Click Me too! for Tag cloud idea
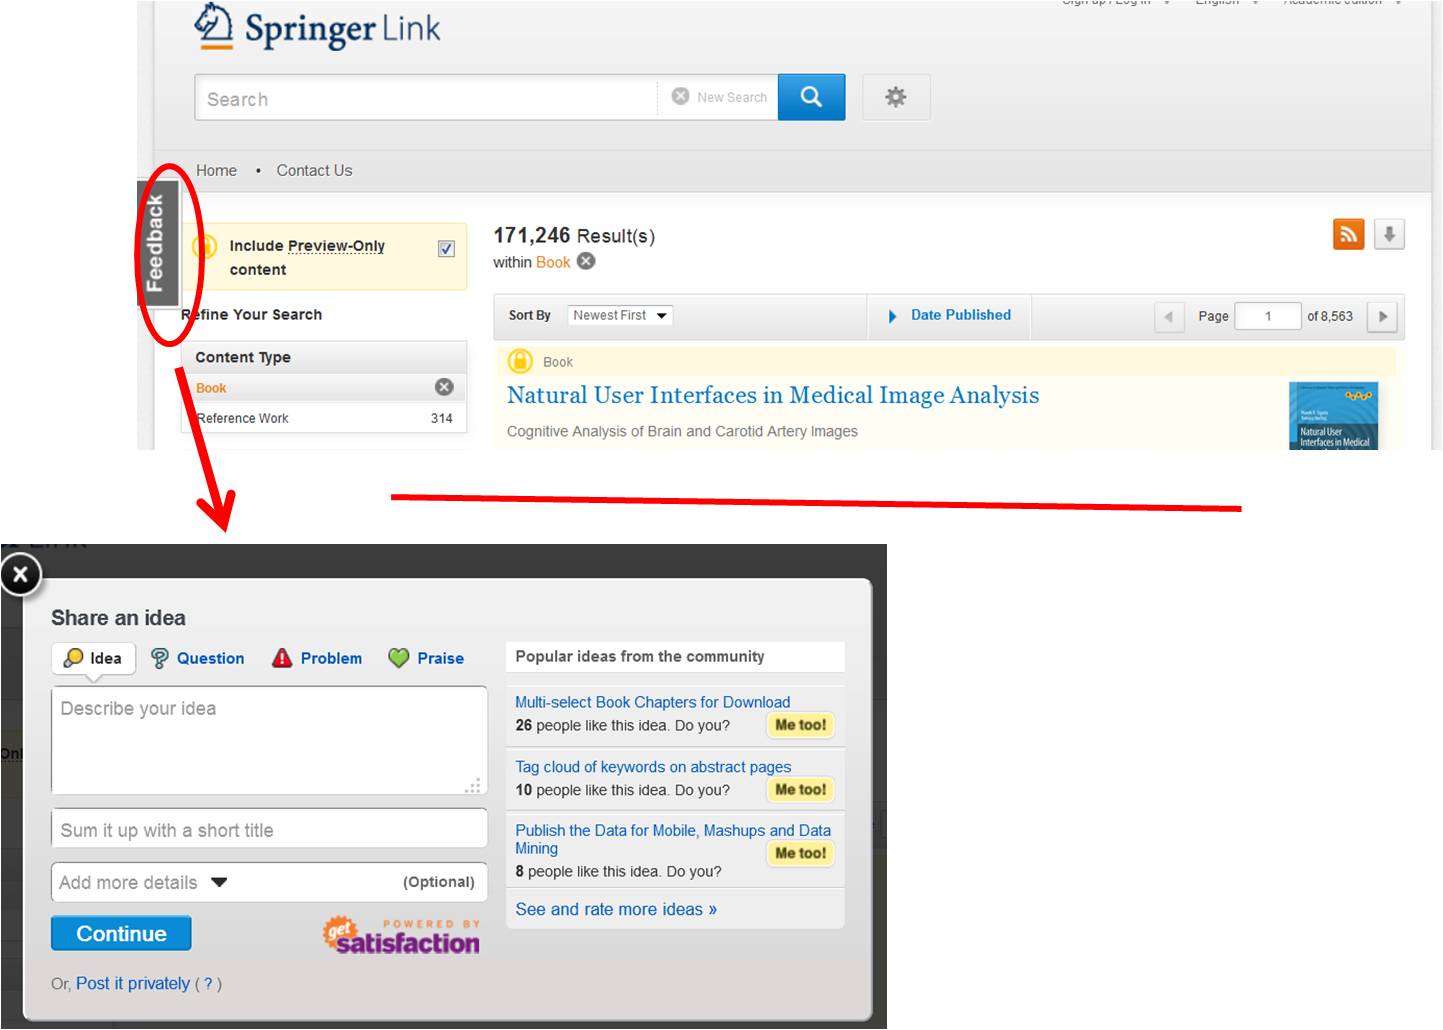Image resolution: width=1443 pixels, height=1030 pixels. pos(800,789)
